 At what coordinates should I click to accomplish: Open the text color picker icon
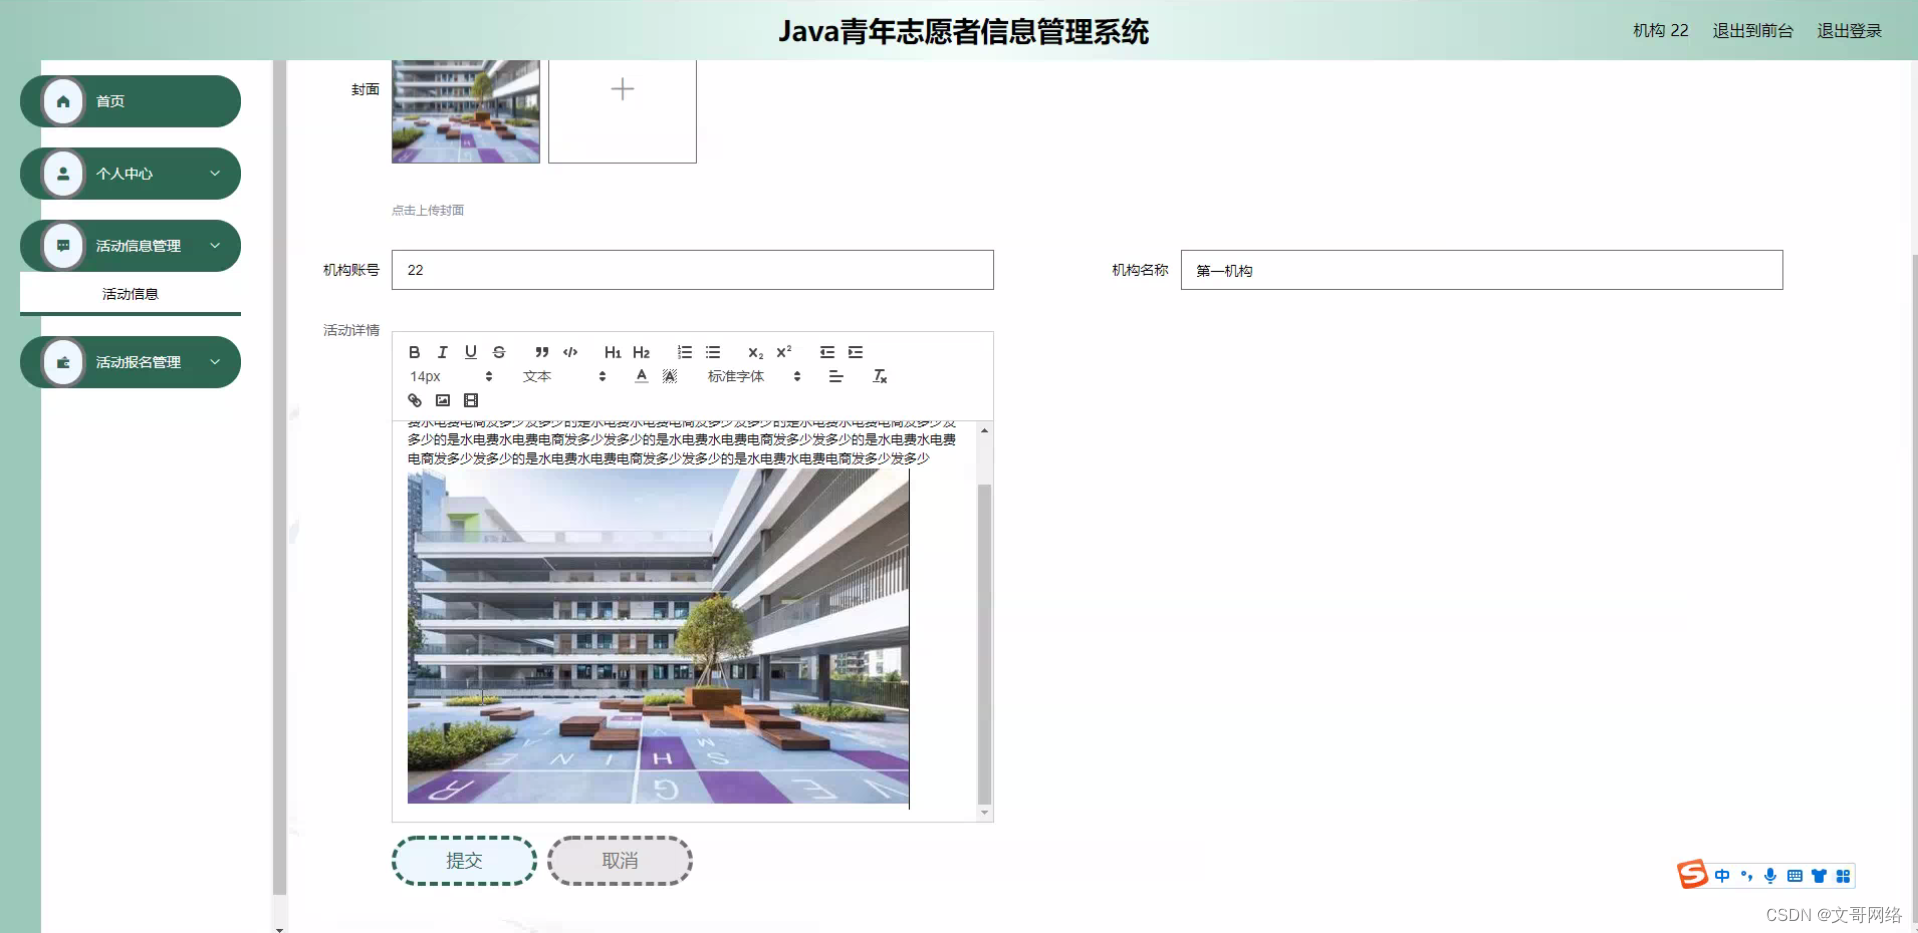(641, 376)
